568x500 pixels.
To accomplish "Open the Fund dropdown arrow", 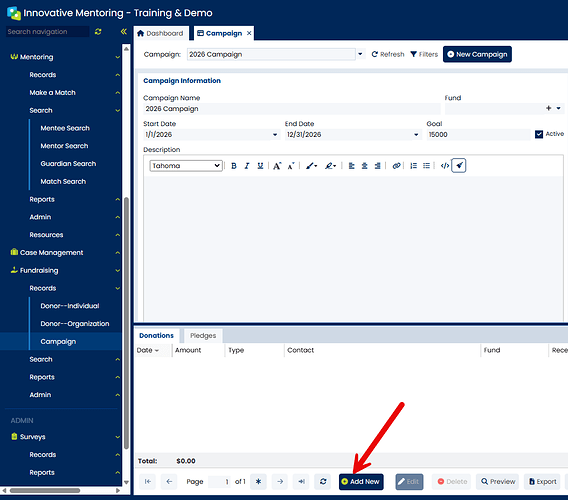I will pyautogui.click(x=559, y=108).
